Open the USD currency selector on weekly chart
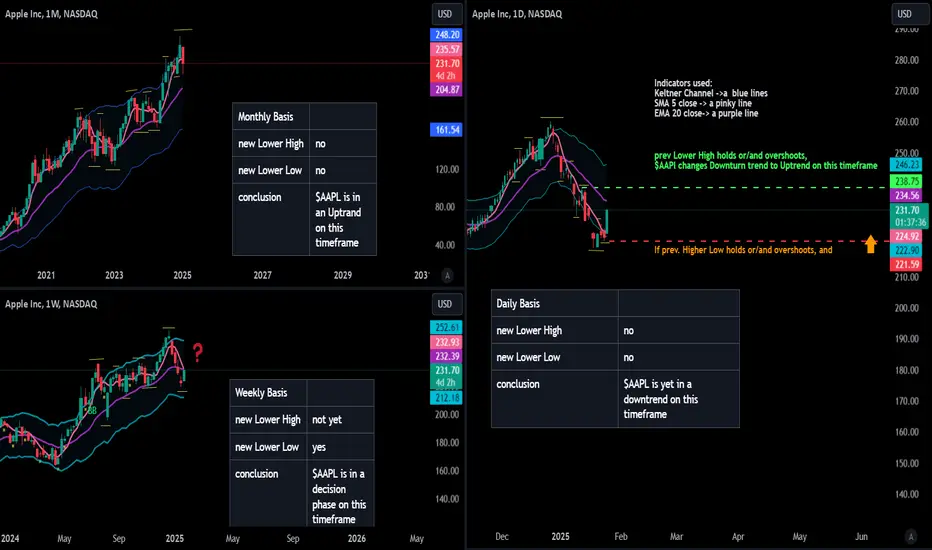This screenshot has width=932, height=550. tap(445, 304)
